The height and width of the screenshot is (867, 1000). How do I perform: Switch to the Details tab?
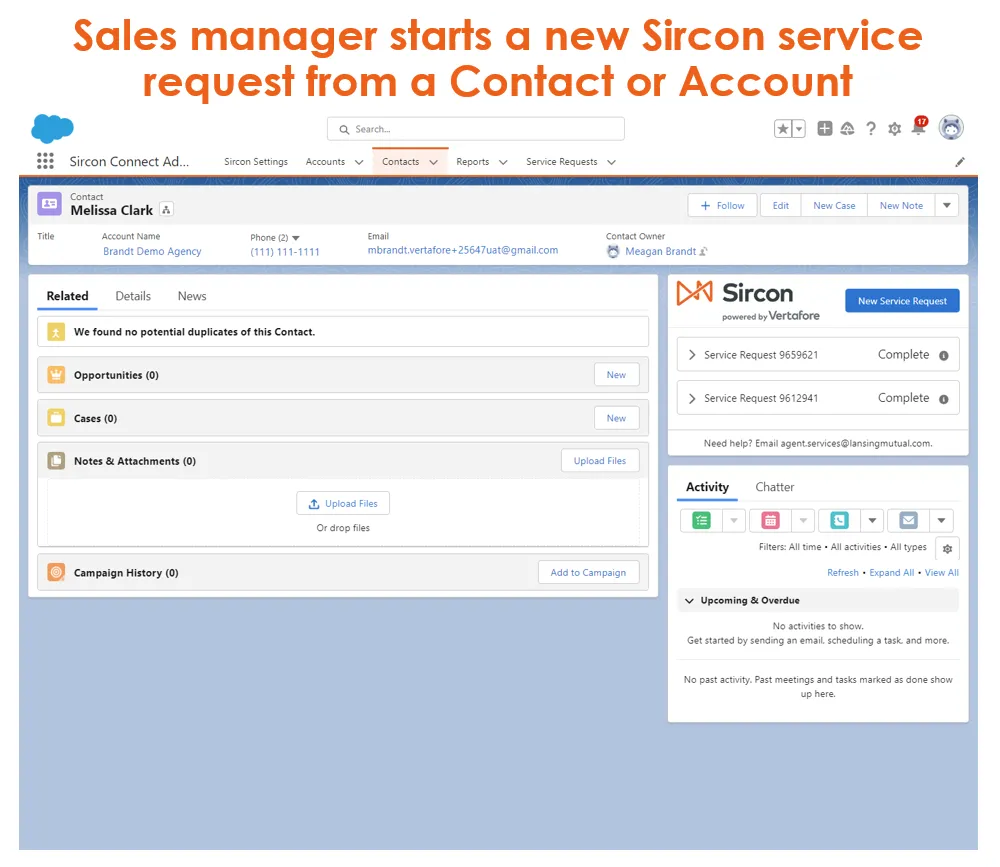(x=133, y=296)
